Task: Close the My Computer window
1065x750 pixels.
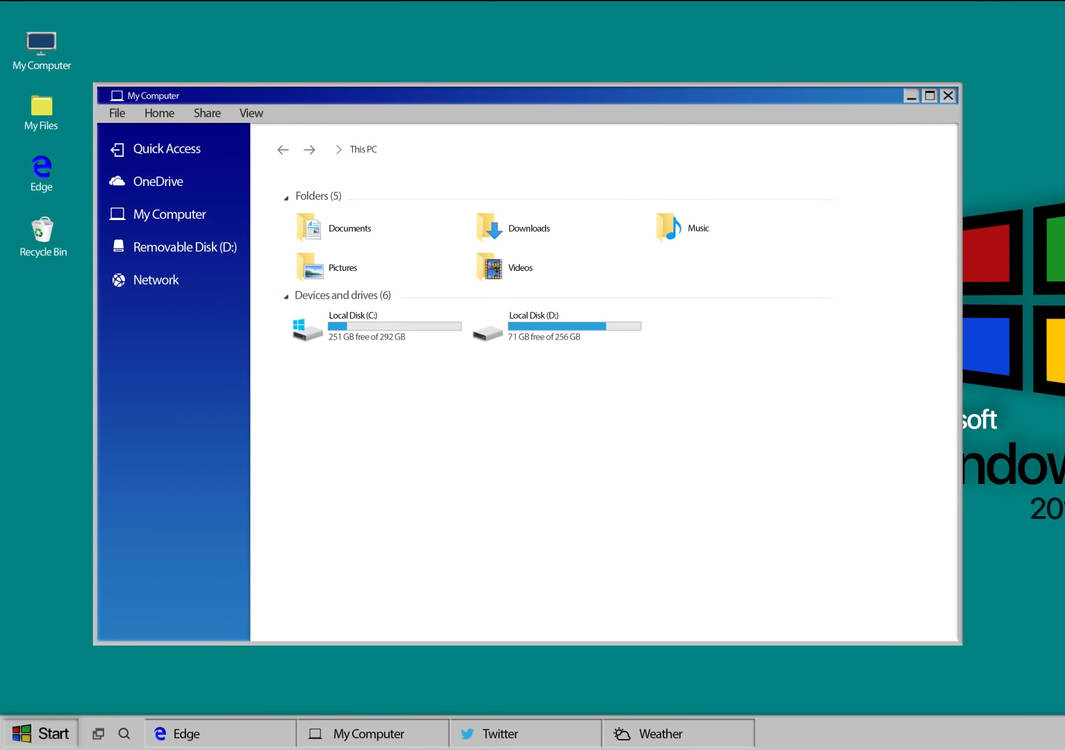Action: tap(948, 96)
